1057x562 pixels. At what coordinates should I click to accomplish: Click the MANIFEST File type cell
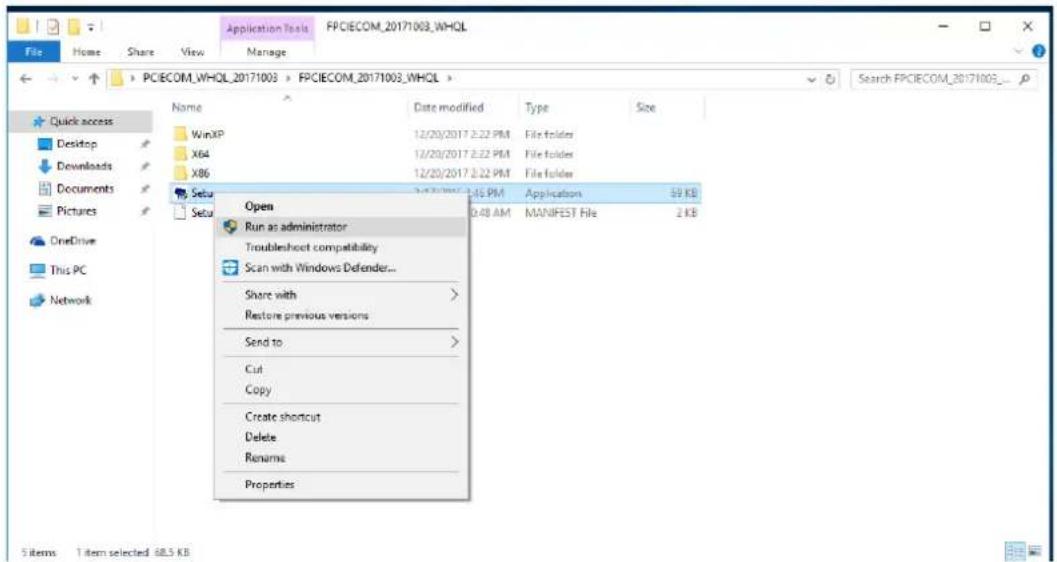[x=562, y=213]
